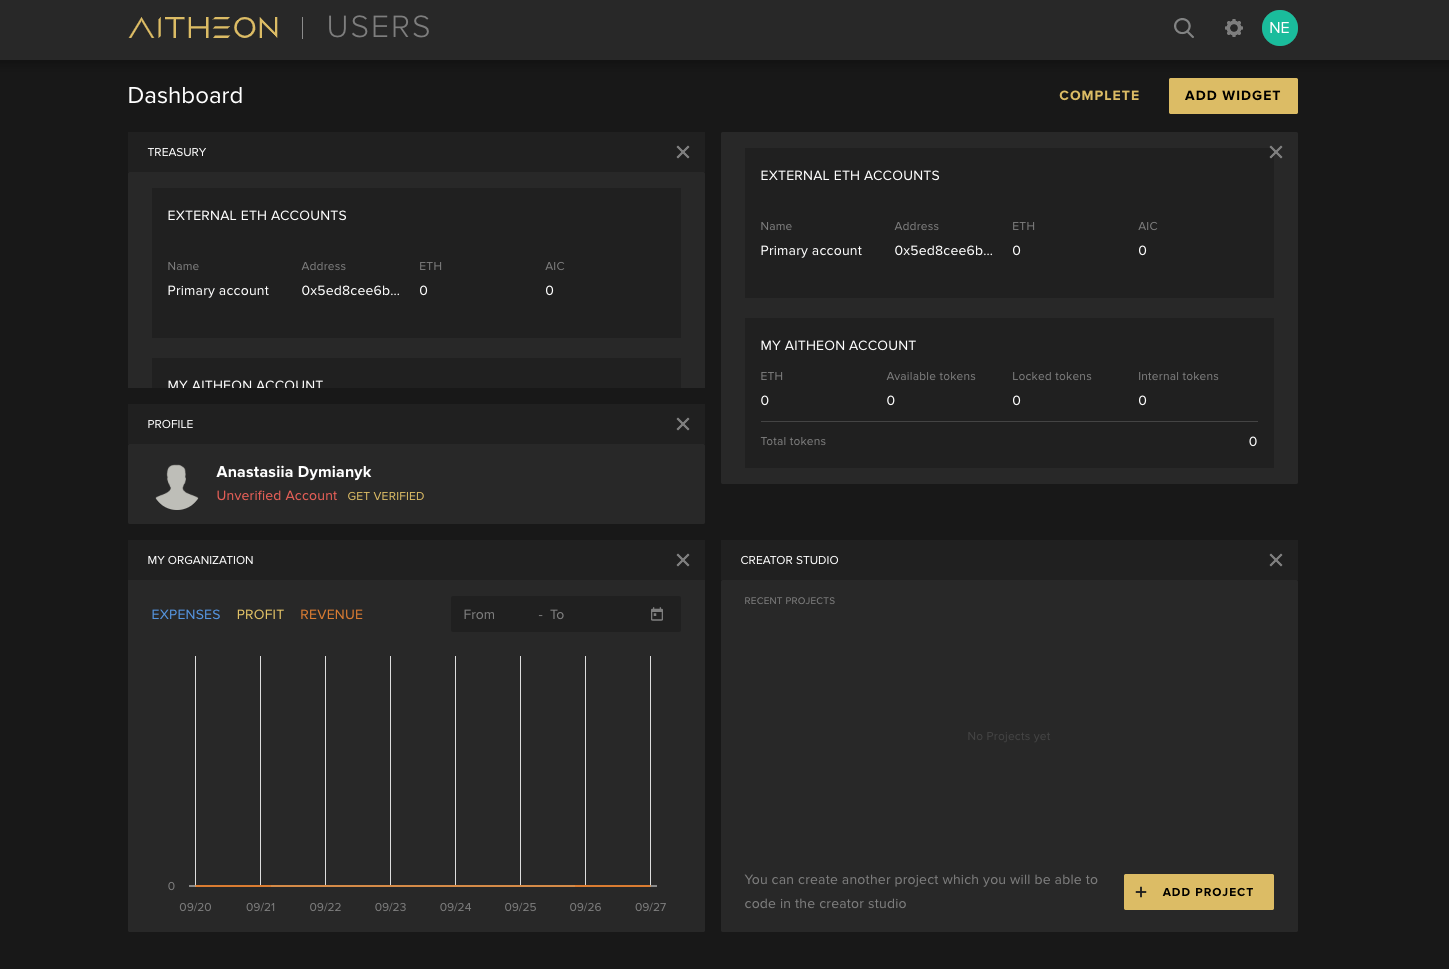This screenshot has height=969, width=1449.
Task: Click the profile avatar silhouette image
Action: point(177,487)
